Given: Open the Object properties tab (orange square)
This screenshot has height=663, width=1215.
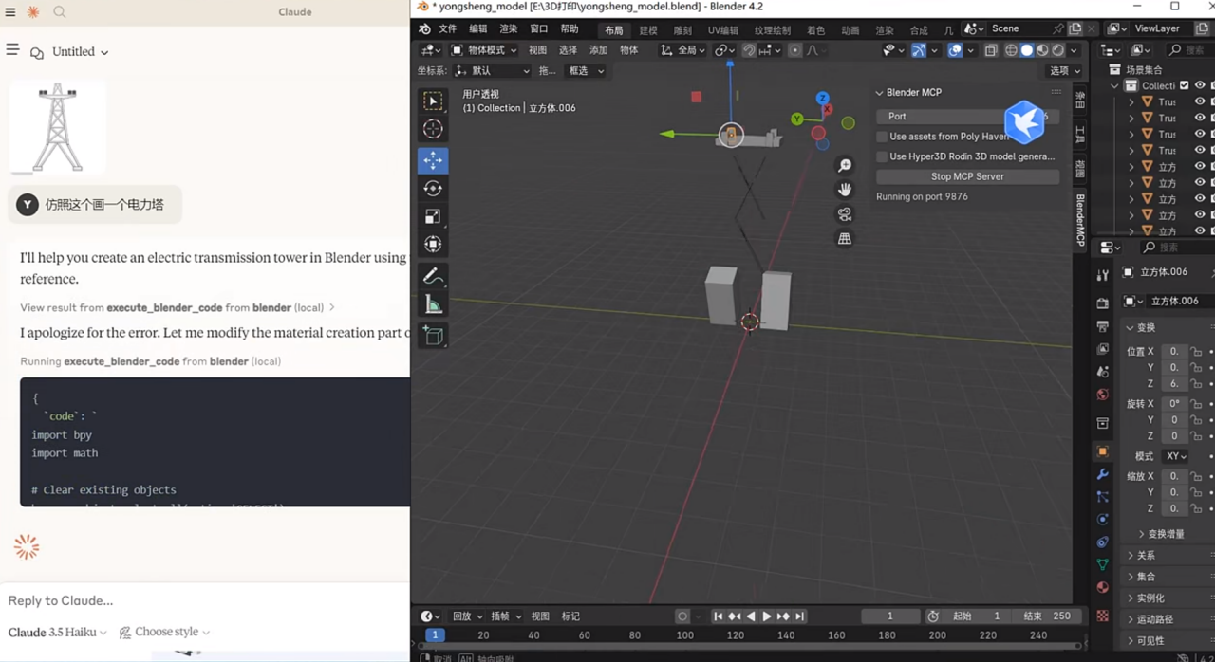Looking at the screenshot, I should [x=1102, y=451].
